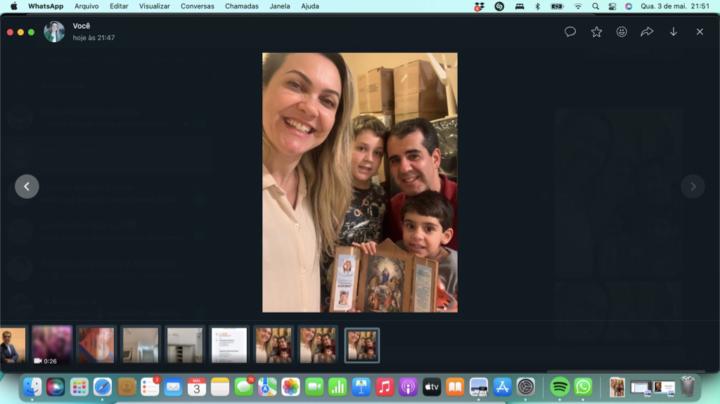Open Music from the Dock

(384, 387)
